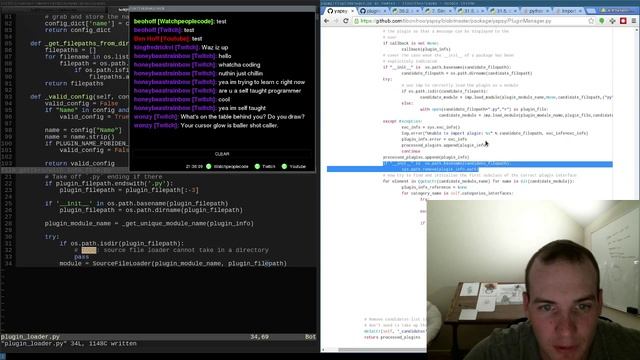Click the '34,69' cursor position in vim status
640x360 pixels.
tap(259, 337)
